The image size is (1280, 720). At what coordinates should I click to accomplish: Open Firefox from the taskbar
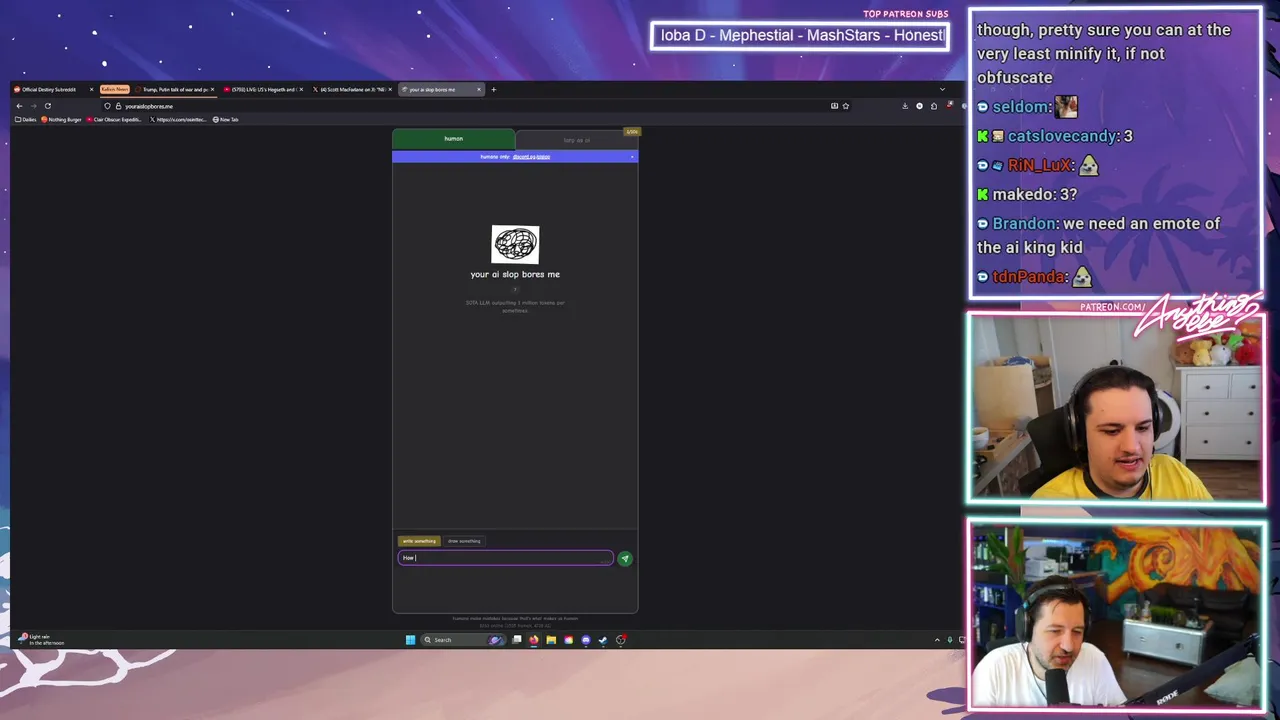(x=534, y=640)
